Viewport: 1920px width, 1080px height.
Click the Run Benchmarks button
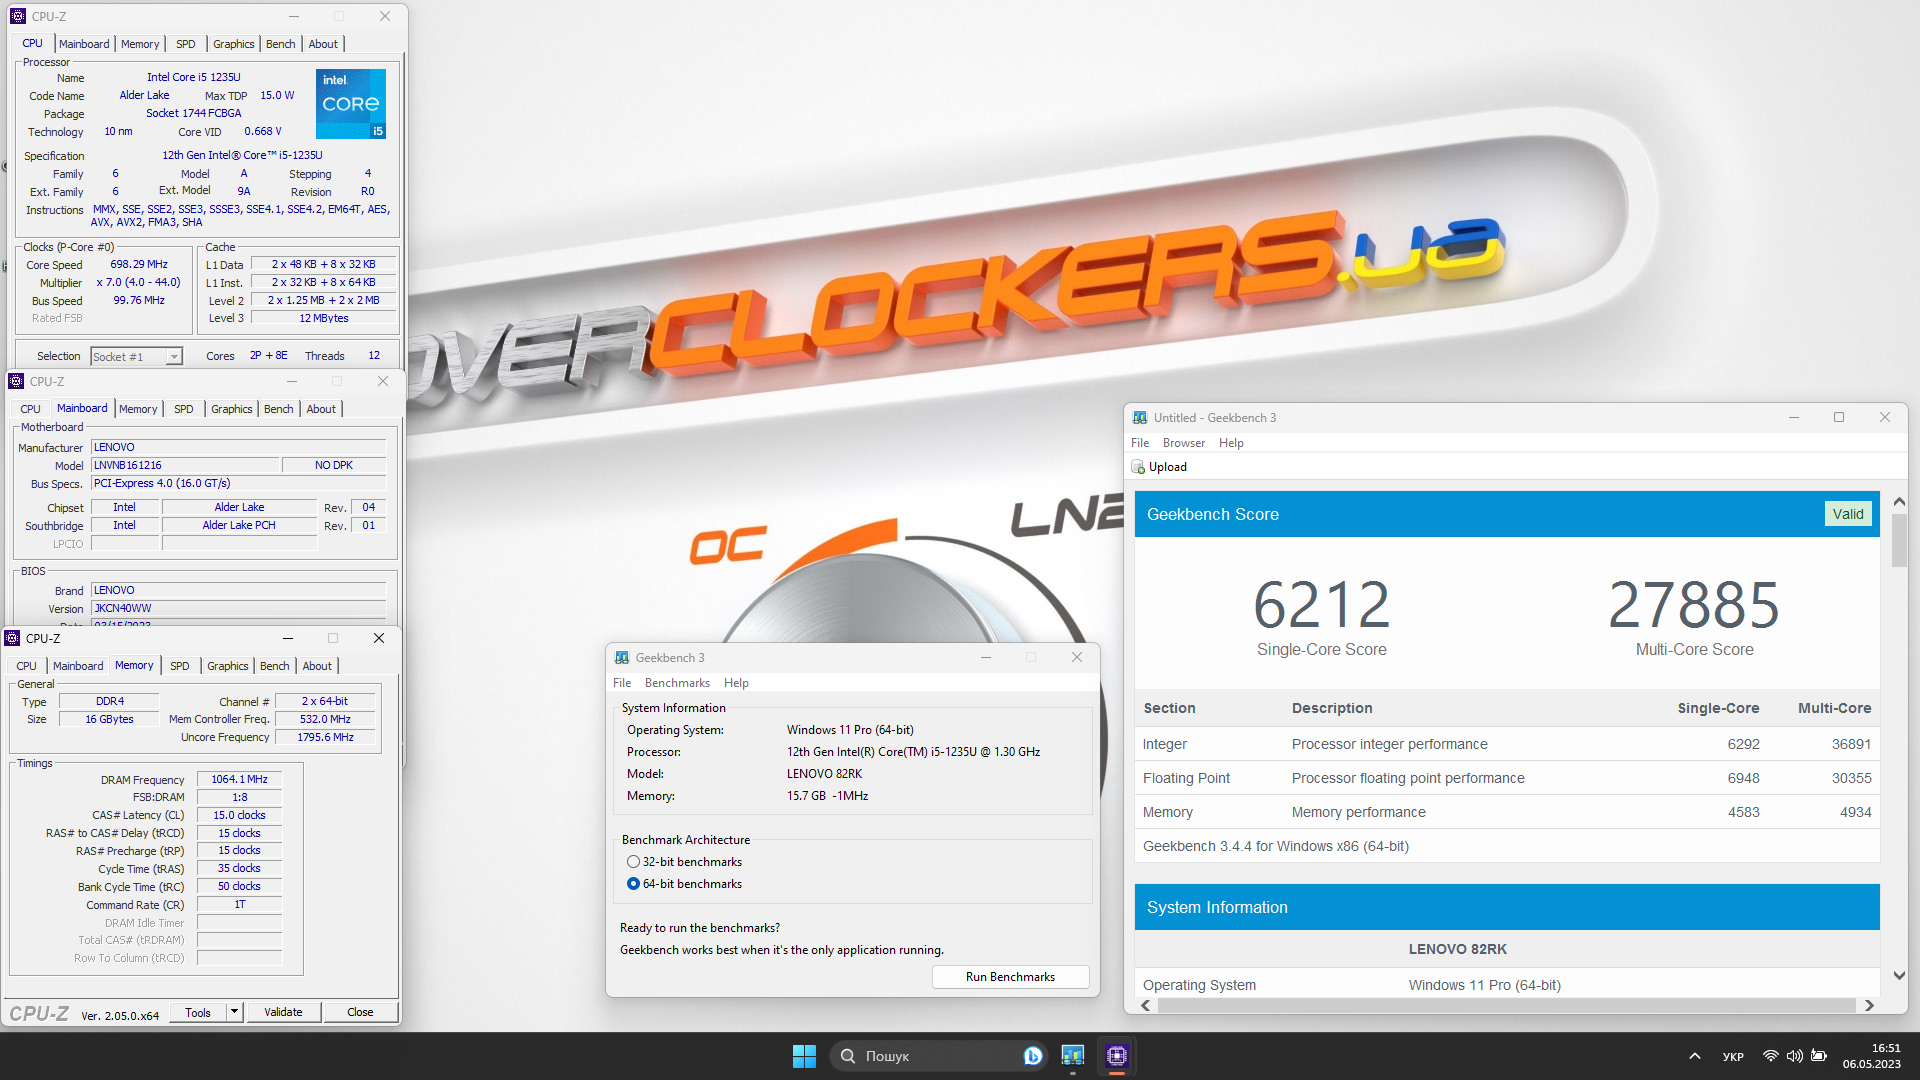(1010, 977)
